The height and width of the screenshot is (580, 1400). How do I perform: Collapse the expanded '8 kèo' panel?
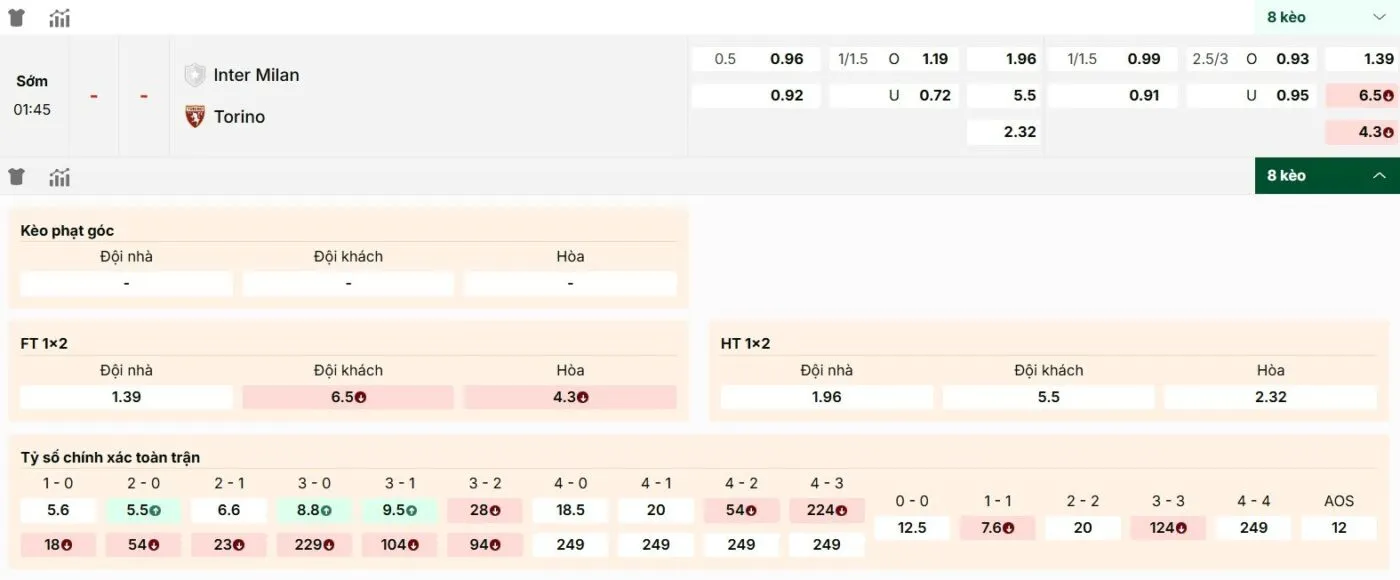(1325, 175)
